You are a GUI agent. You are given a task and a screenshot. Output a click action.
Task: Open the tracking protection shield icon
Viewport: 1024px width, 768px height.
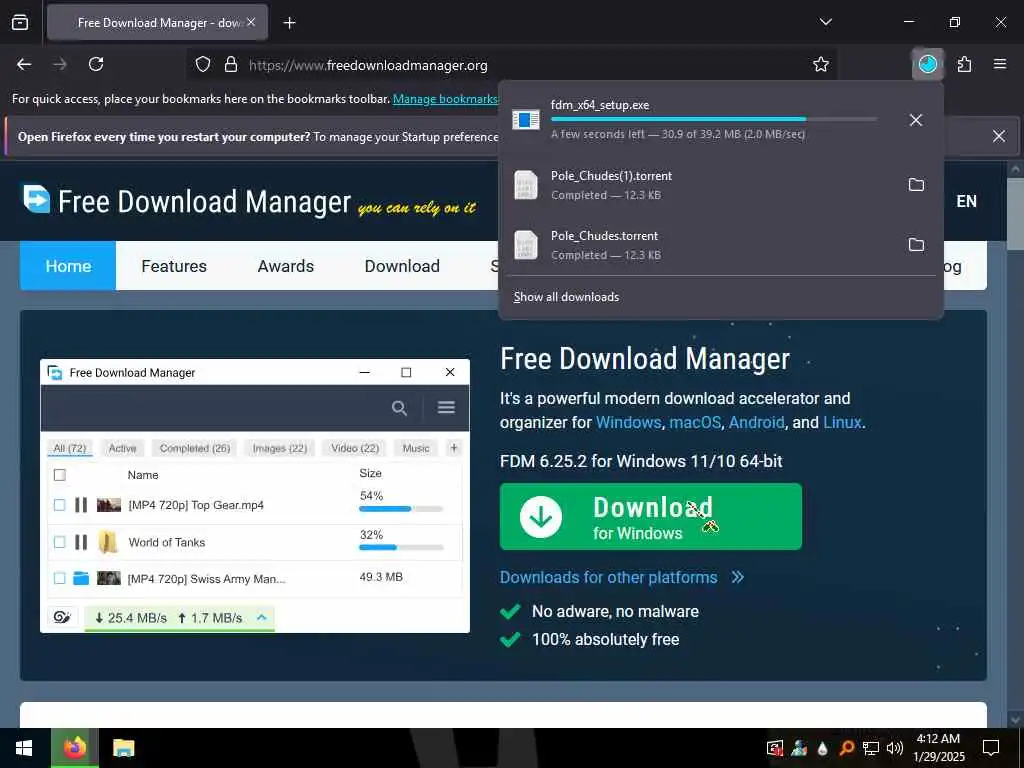tap(203, 65)
